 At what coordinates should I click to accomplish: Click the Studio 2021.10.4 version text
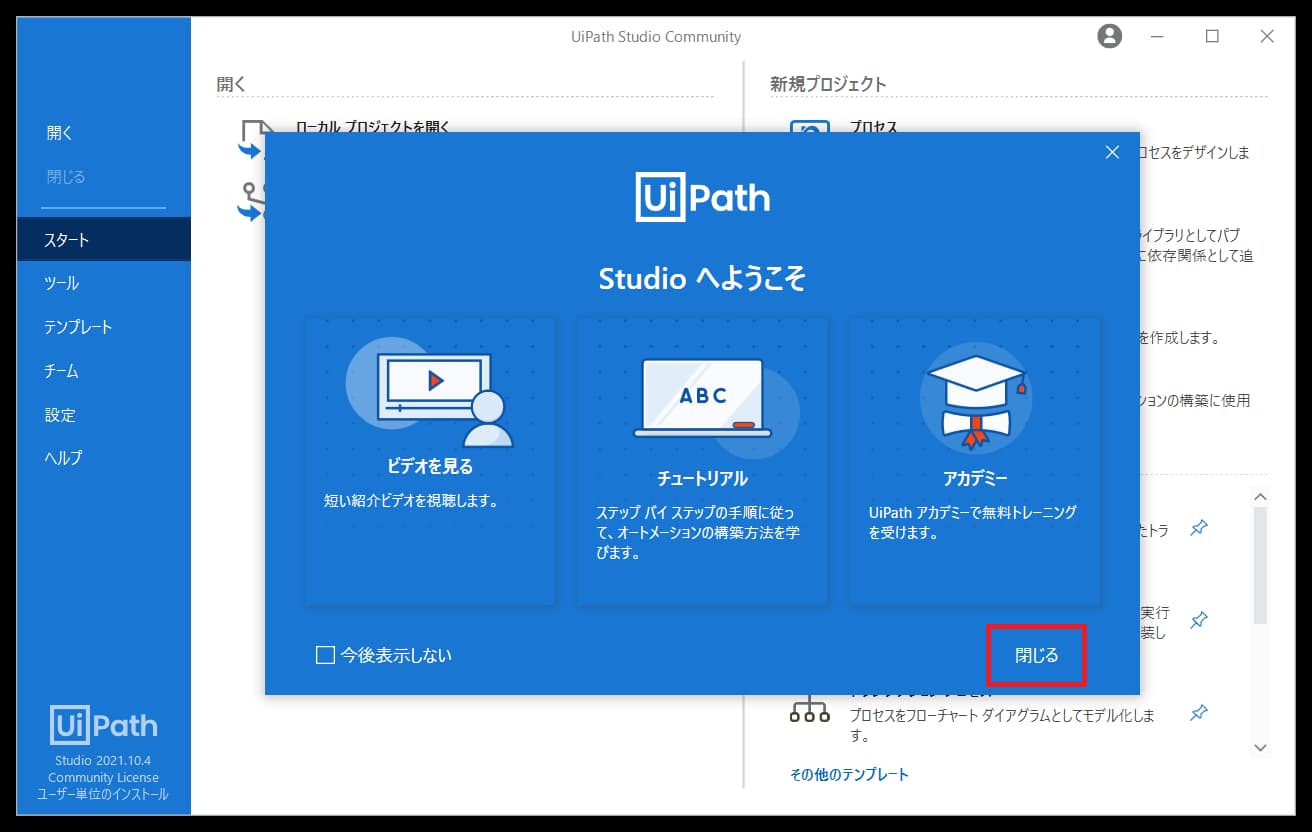coord(103,761)
